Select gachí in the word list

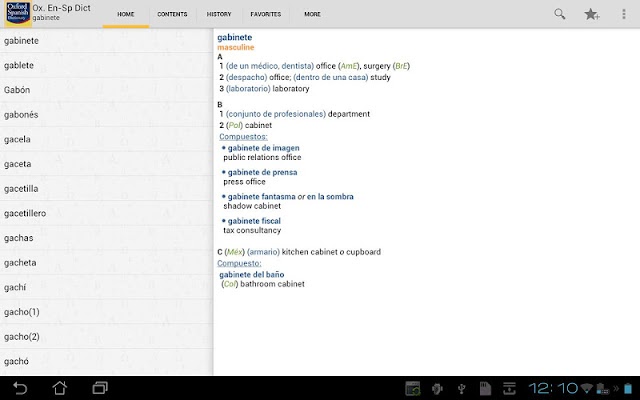[x=106, y=287]
